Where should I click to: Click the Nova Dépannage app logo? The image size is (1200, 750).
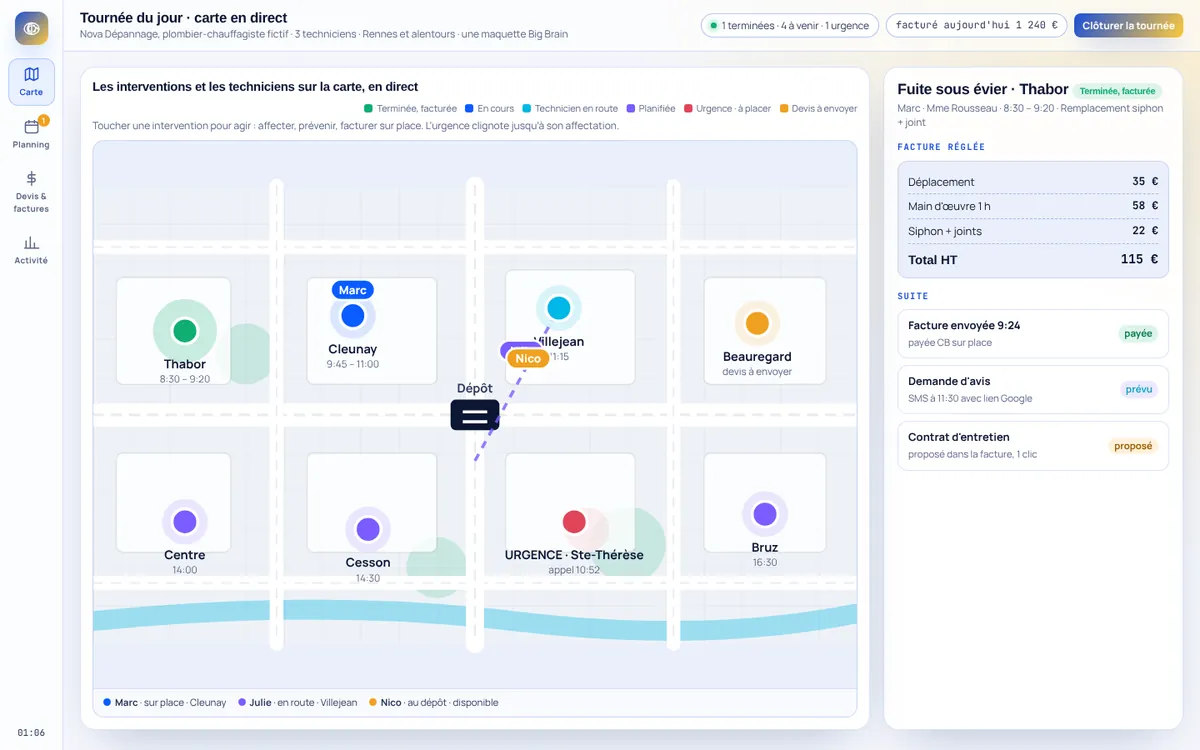point(31,28)
